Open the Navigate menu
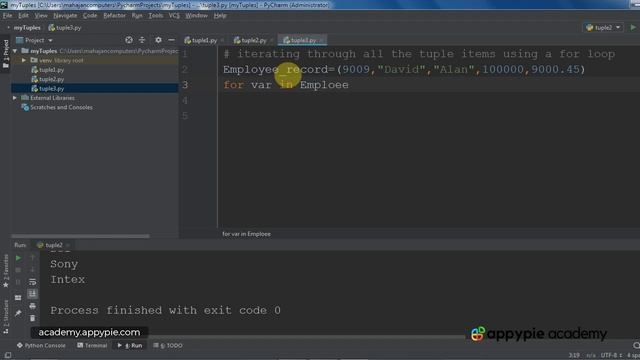Screen dimensions: 640x360 (x=65, y=16)
